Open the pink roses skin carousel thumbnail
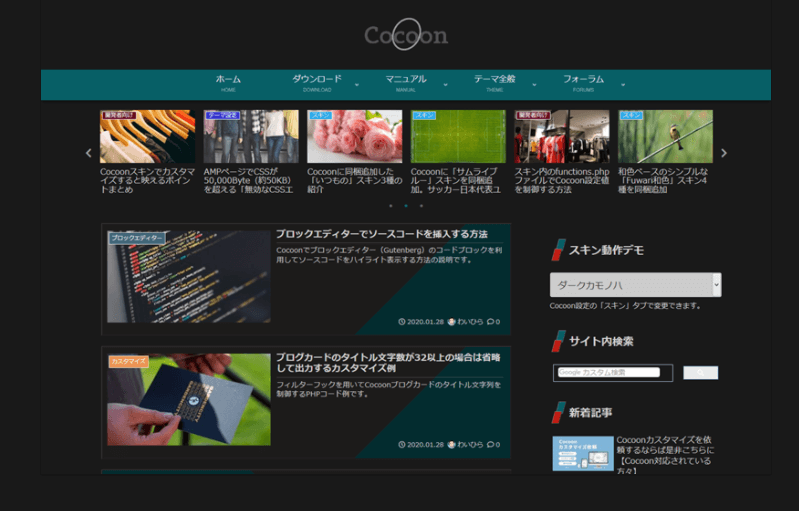This screenshot has height=511, width=799. click(354, 137)
